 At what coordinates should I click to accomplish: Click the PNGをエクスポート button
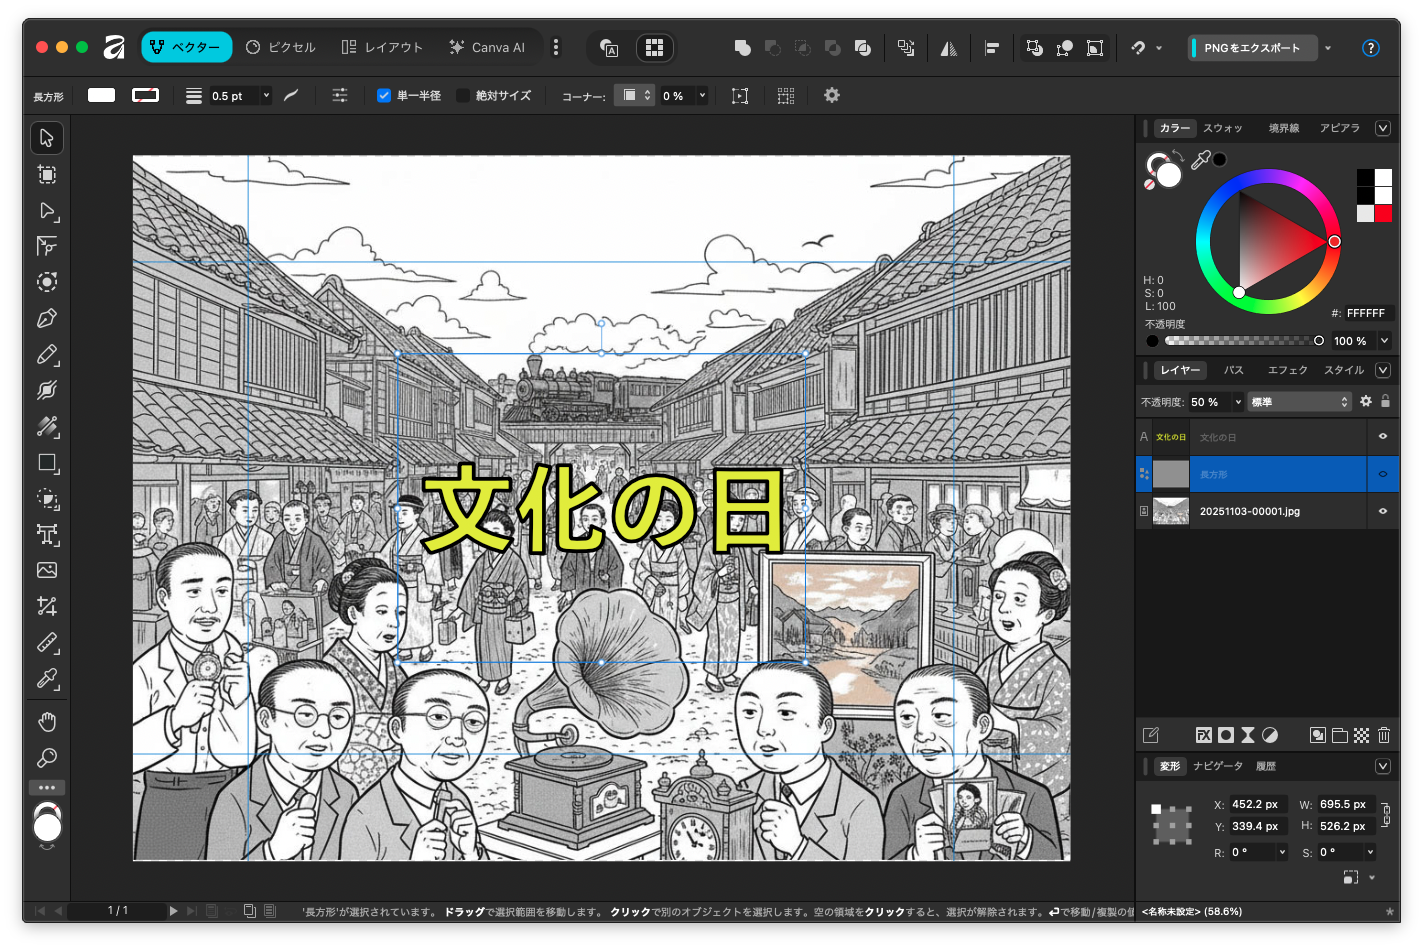click(1252, 48)
